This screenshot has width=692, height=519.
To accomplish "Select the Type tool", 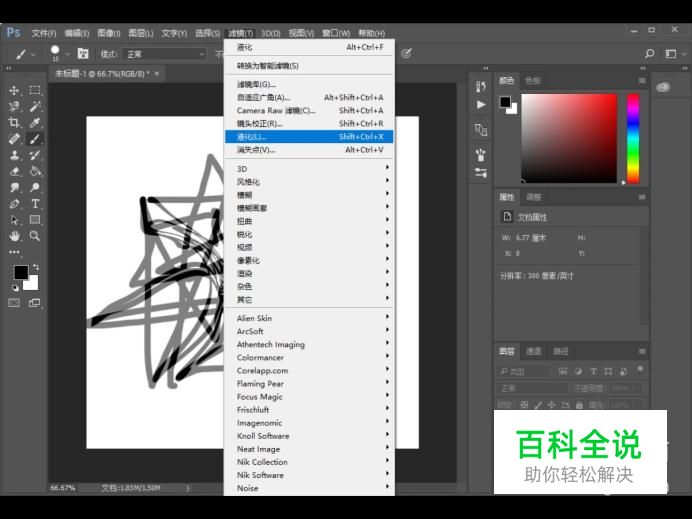I will coord(35,204).
